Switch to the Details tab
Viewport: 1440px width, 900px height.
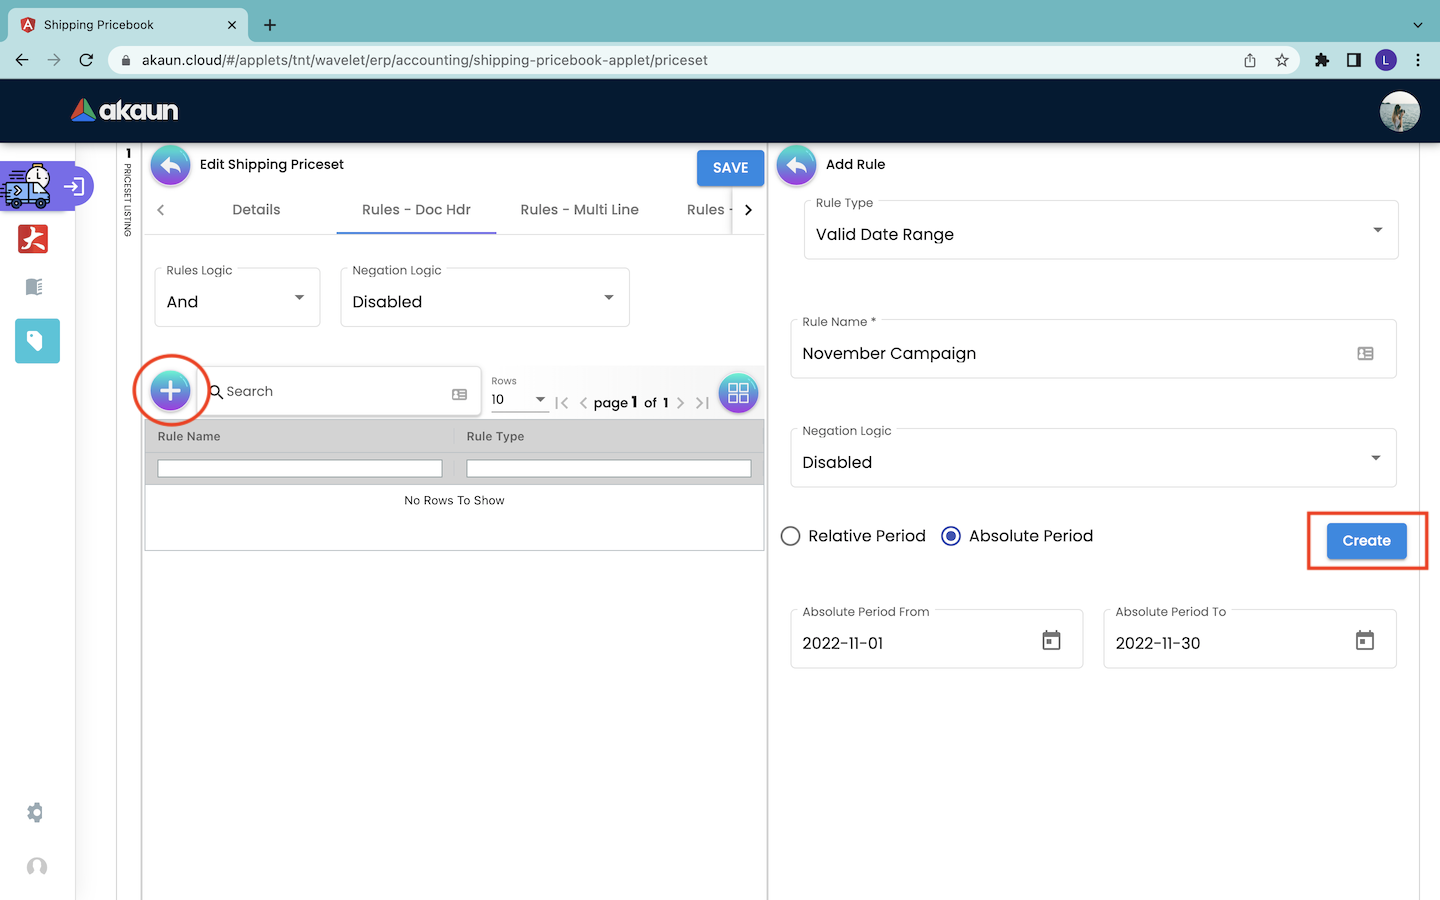(x=256, y=210)
